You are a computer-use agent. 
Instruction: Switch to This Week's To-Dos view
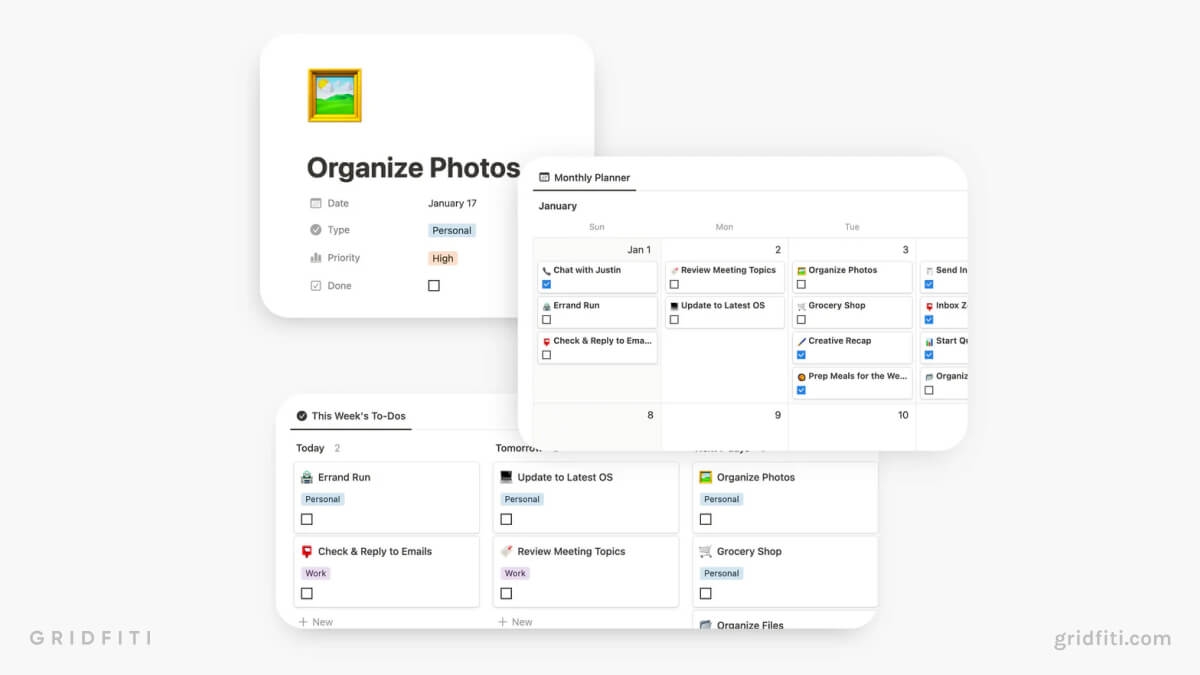point(352,415)
